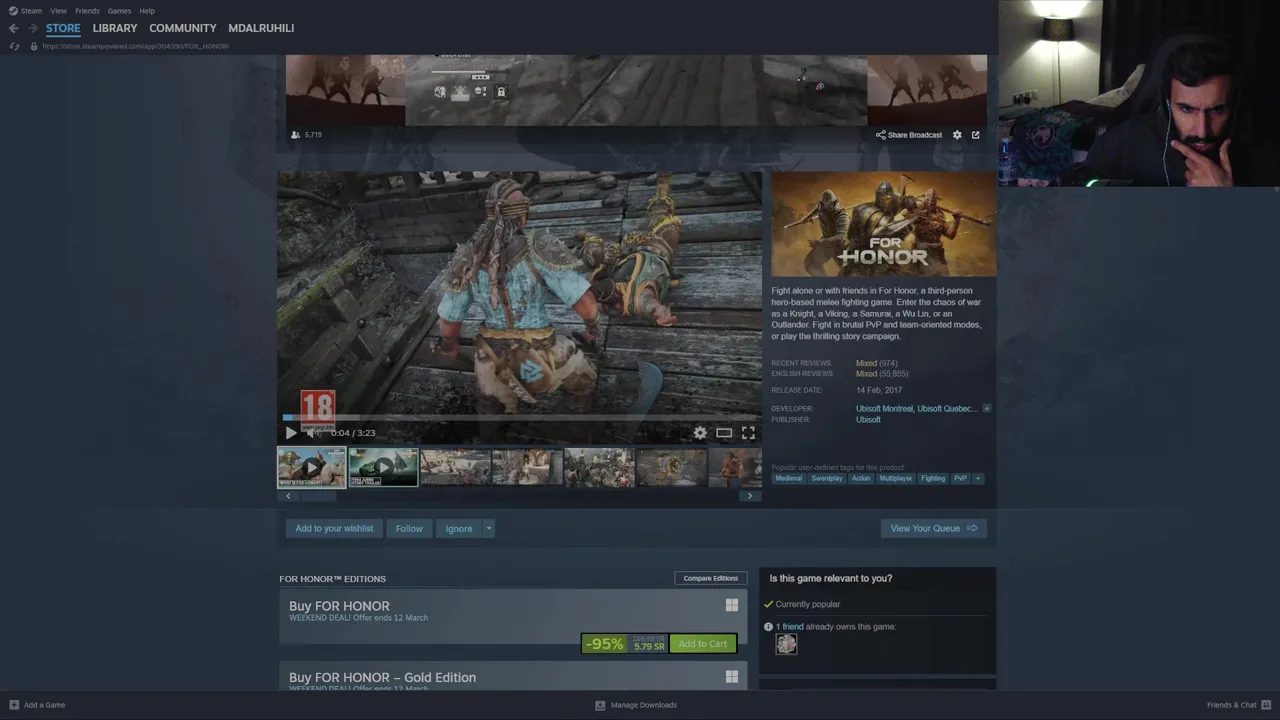The width and height of the screenshot is (1280, 720).
Task: Click the store URL address text
Action: click(x=136, y=46)
